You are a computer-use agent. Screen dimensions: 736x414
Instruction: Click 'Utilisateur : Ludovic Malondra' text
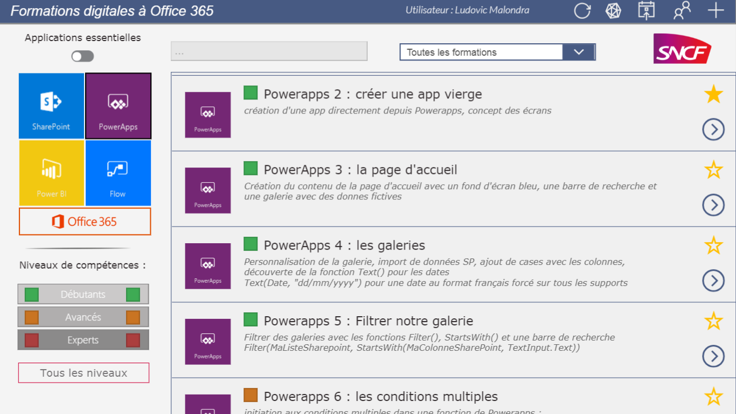(x=468, y=10)
